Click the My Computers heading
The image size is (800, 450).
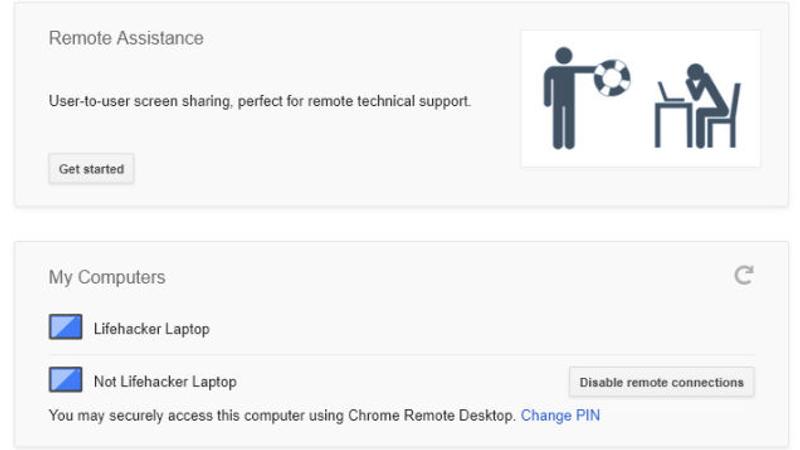107,277
